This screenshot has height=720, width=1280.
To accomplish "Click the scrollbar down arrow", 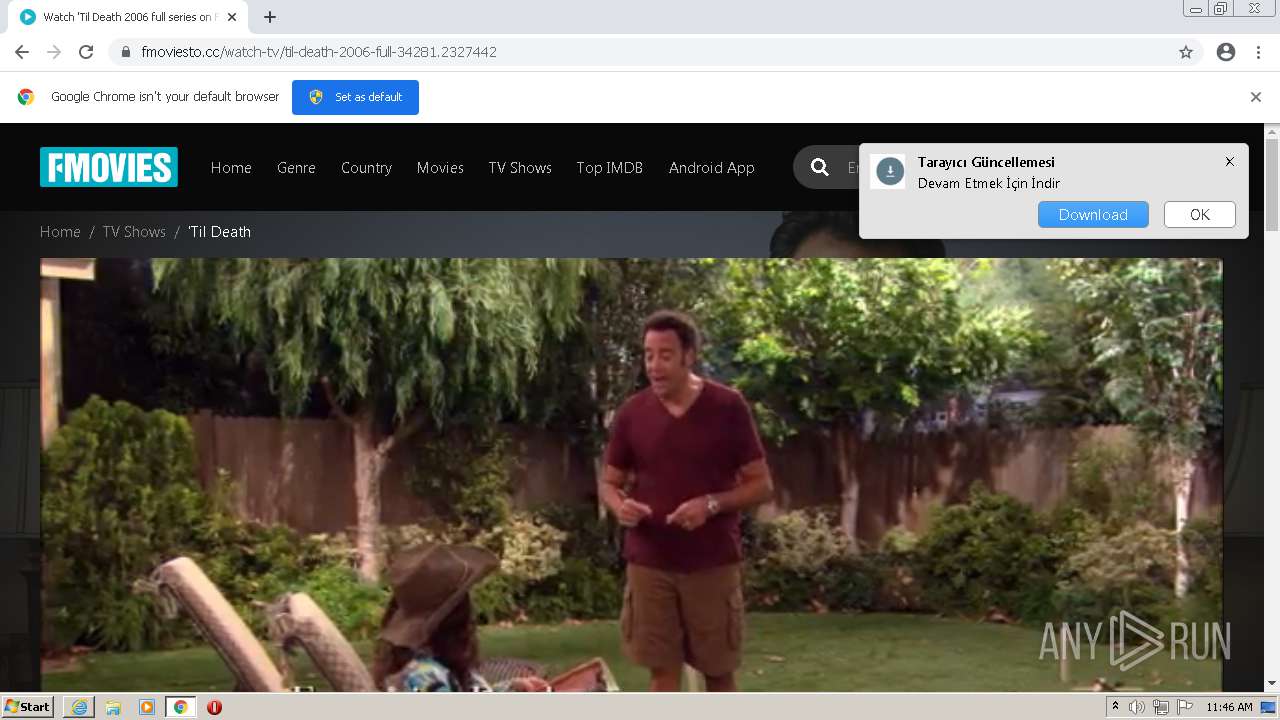I will (x=1272, y=684).
